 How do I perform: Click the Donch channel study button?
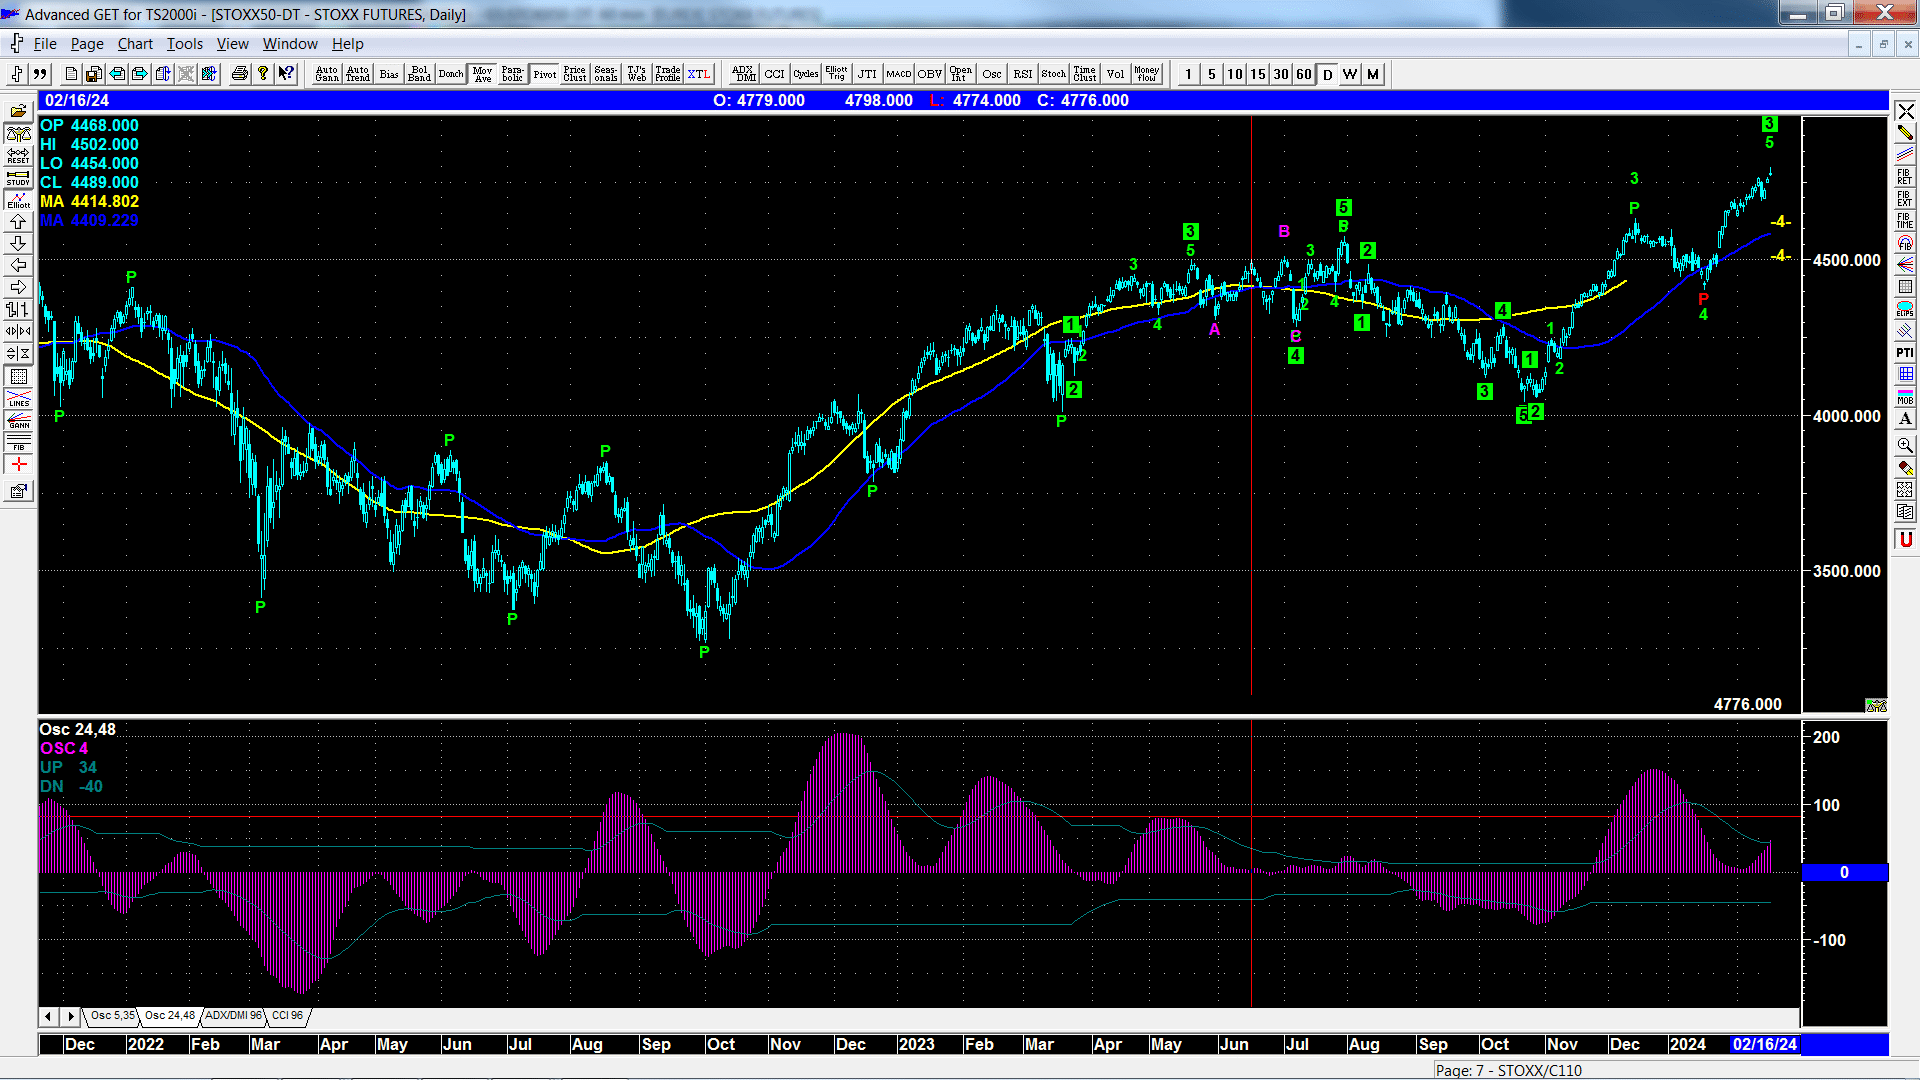click(x=450, y=74)
